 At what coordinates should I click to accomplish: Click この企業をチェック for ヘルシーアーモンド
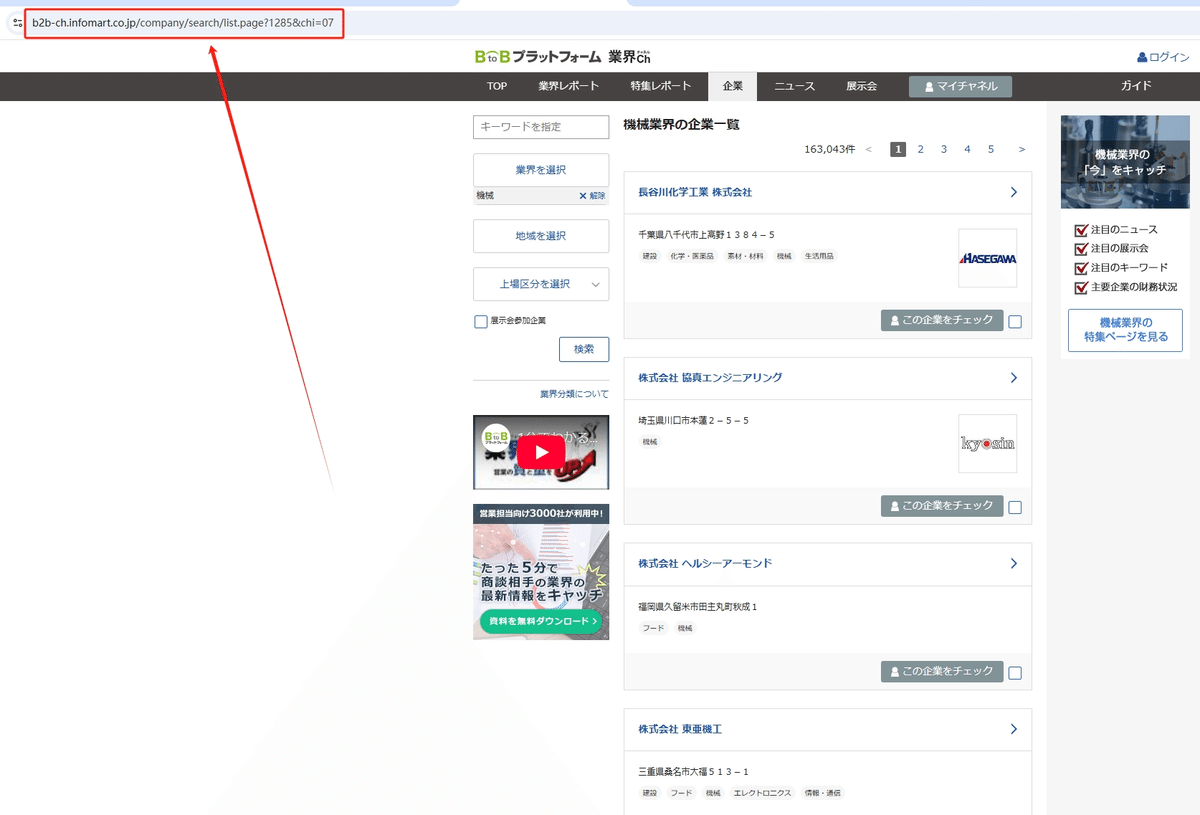pyautogui.click(x=942, y=671)
